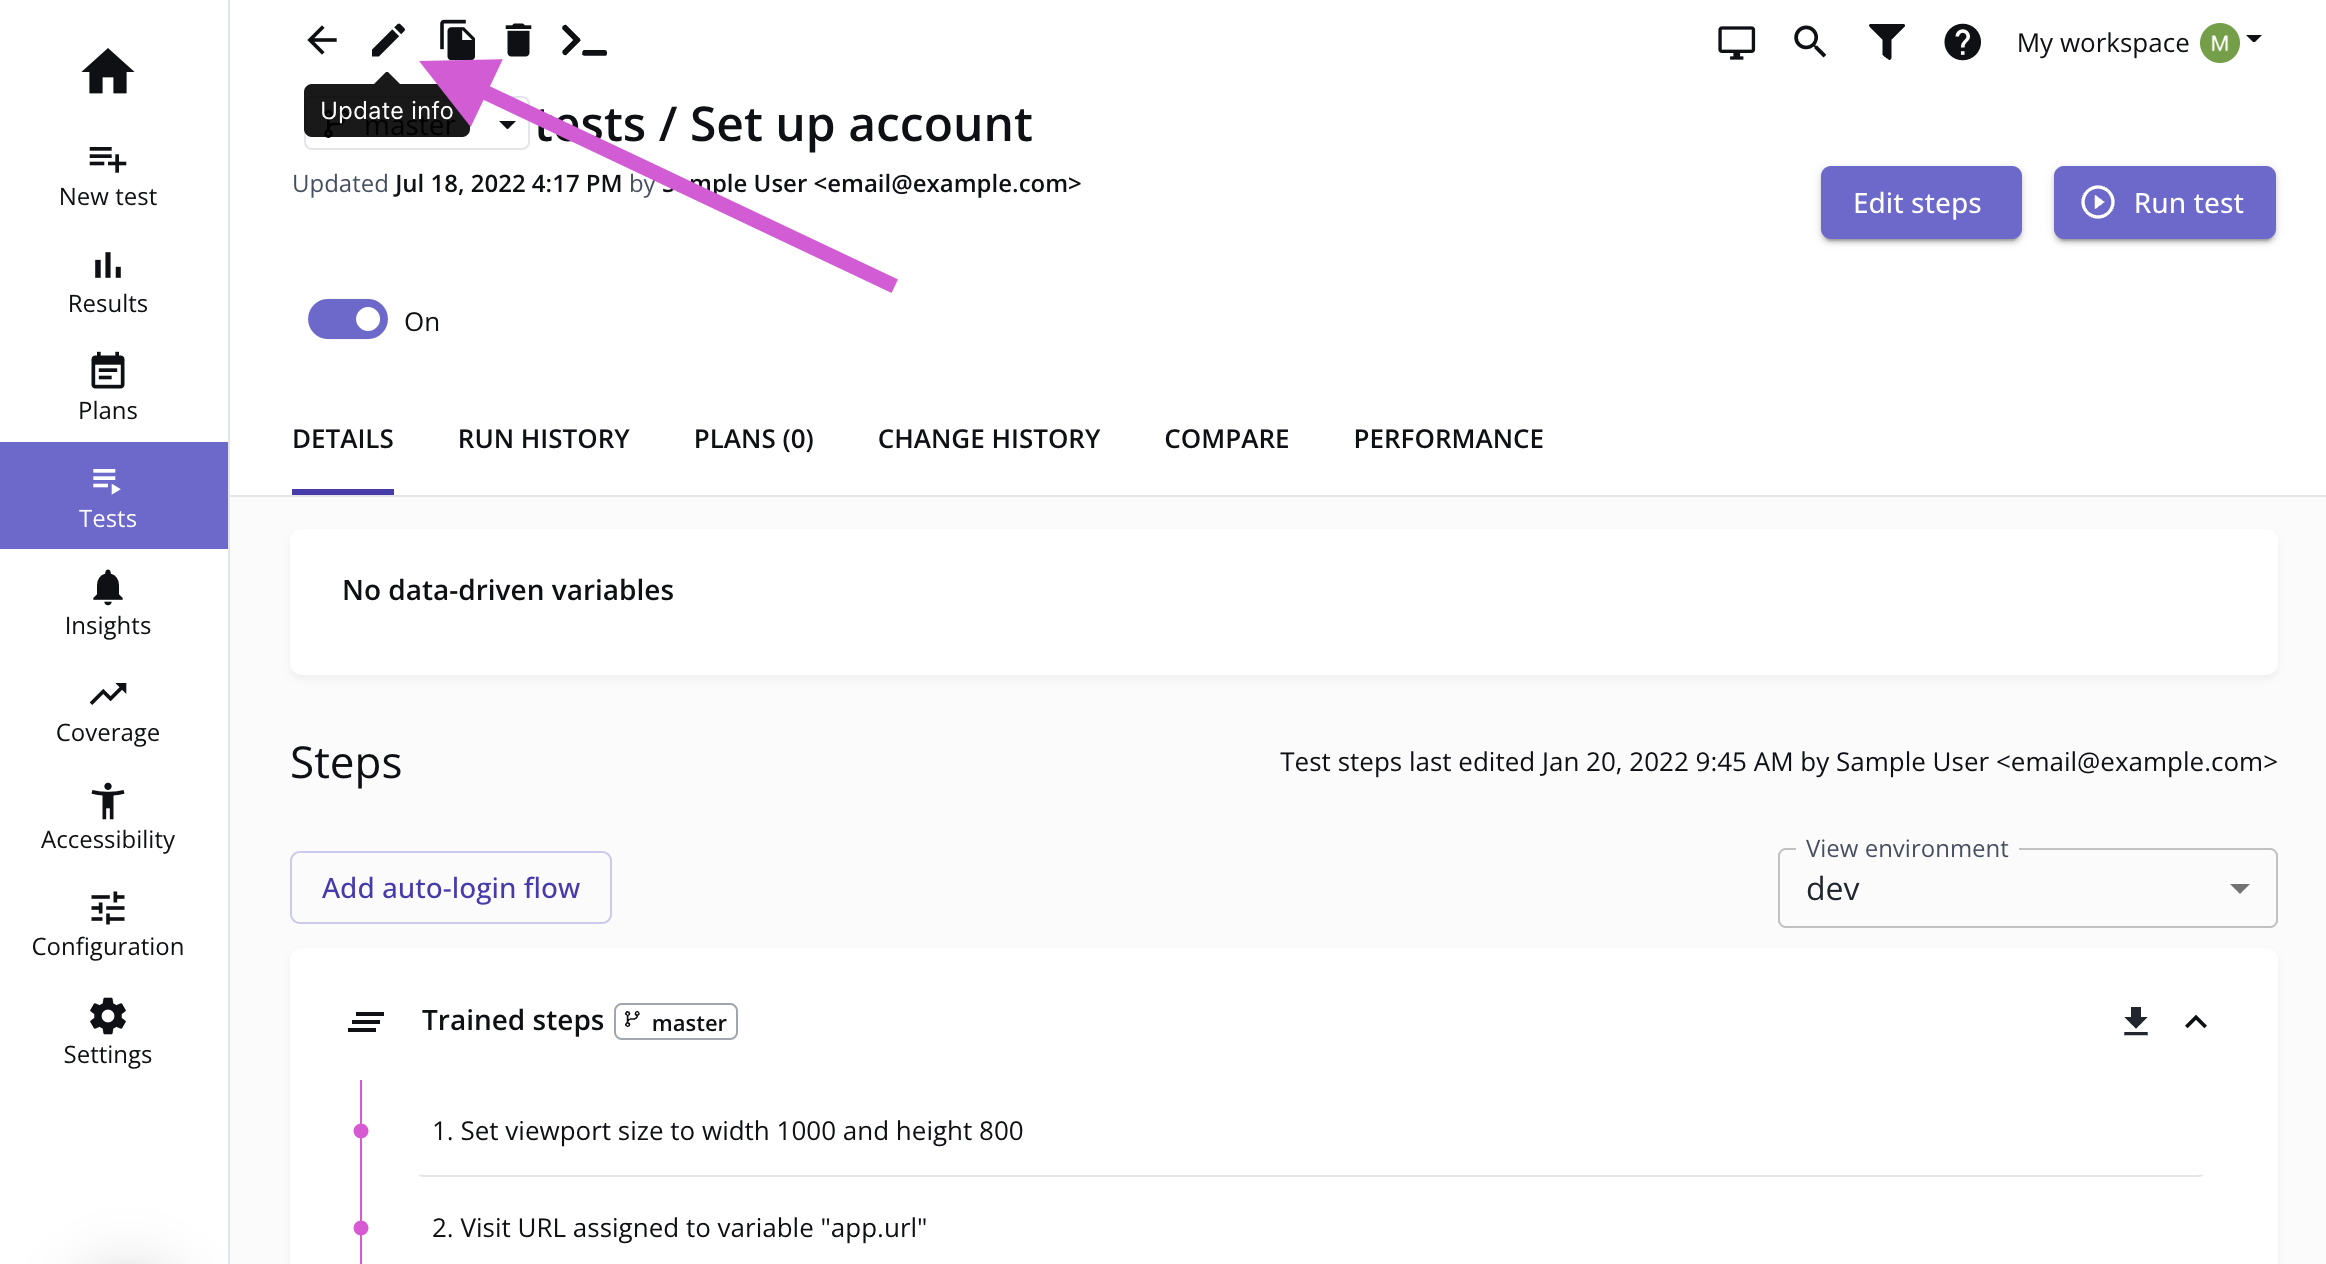This screenshot has width=2326, height=1264.
Task: Open the View environment dev dropdown
Action: [x=2027, y=888]
